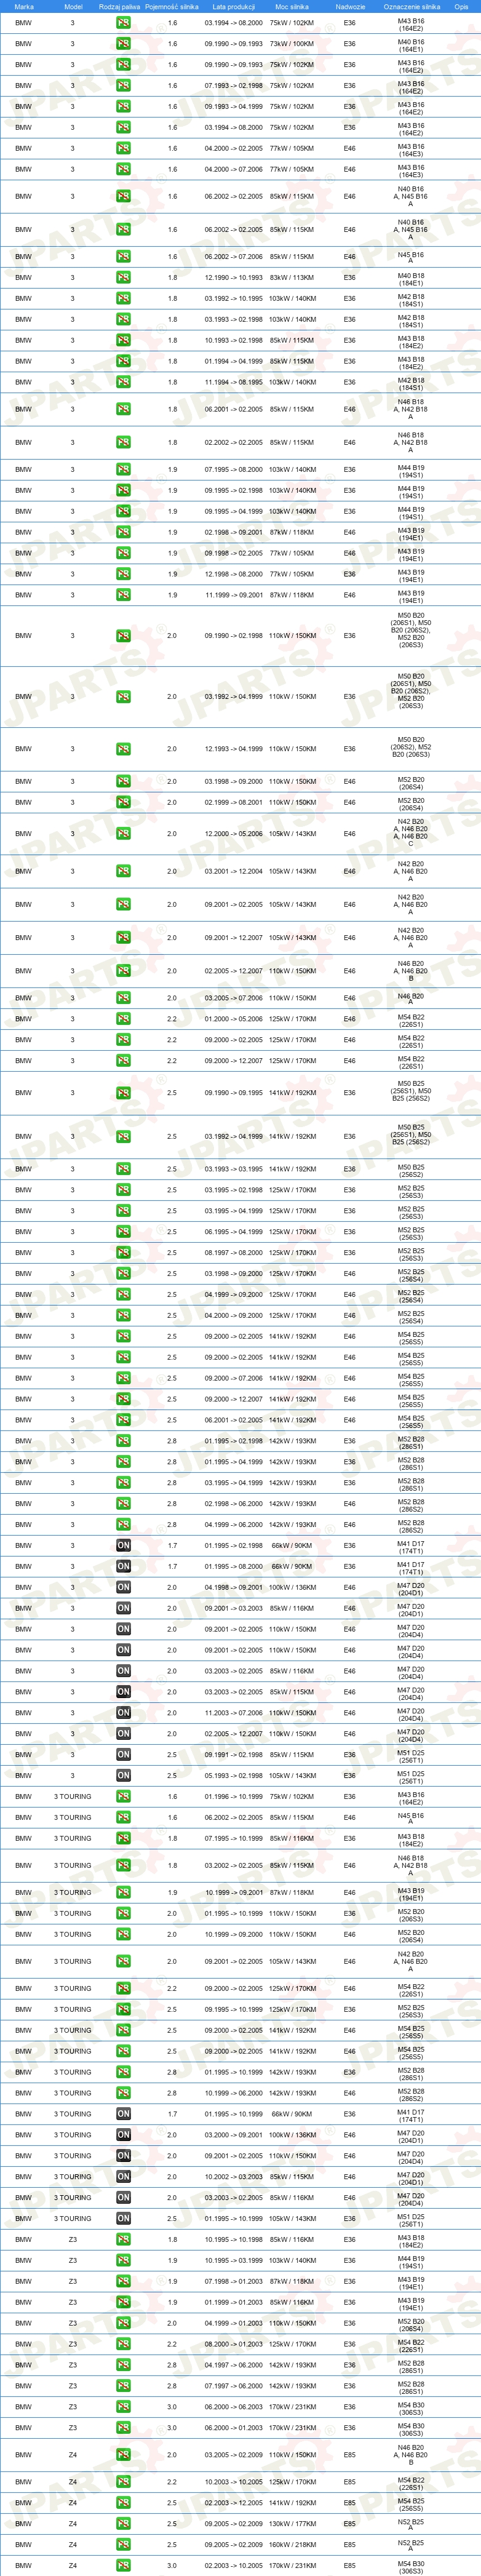Click the Rodzaj paliwa column header
Image resolution: width=481 pixels, height=2576 pixels.
coord(119,6)
